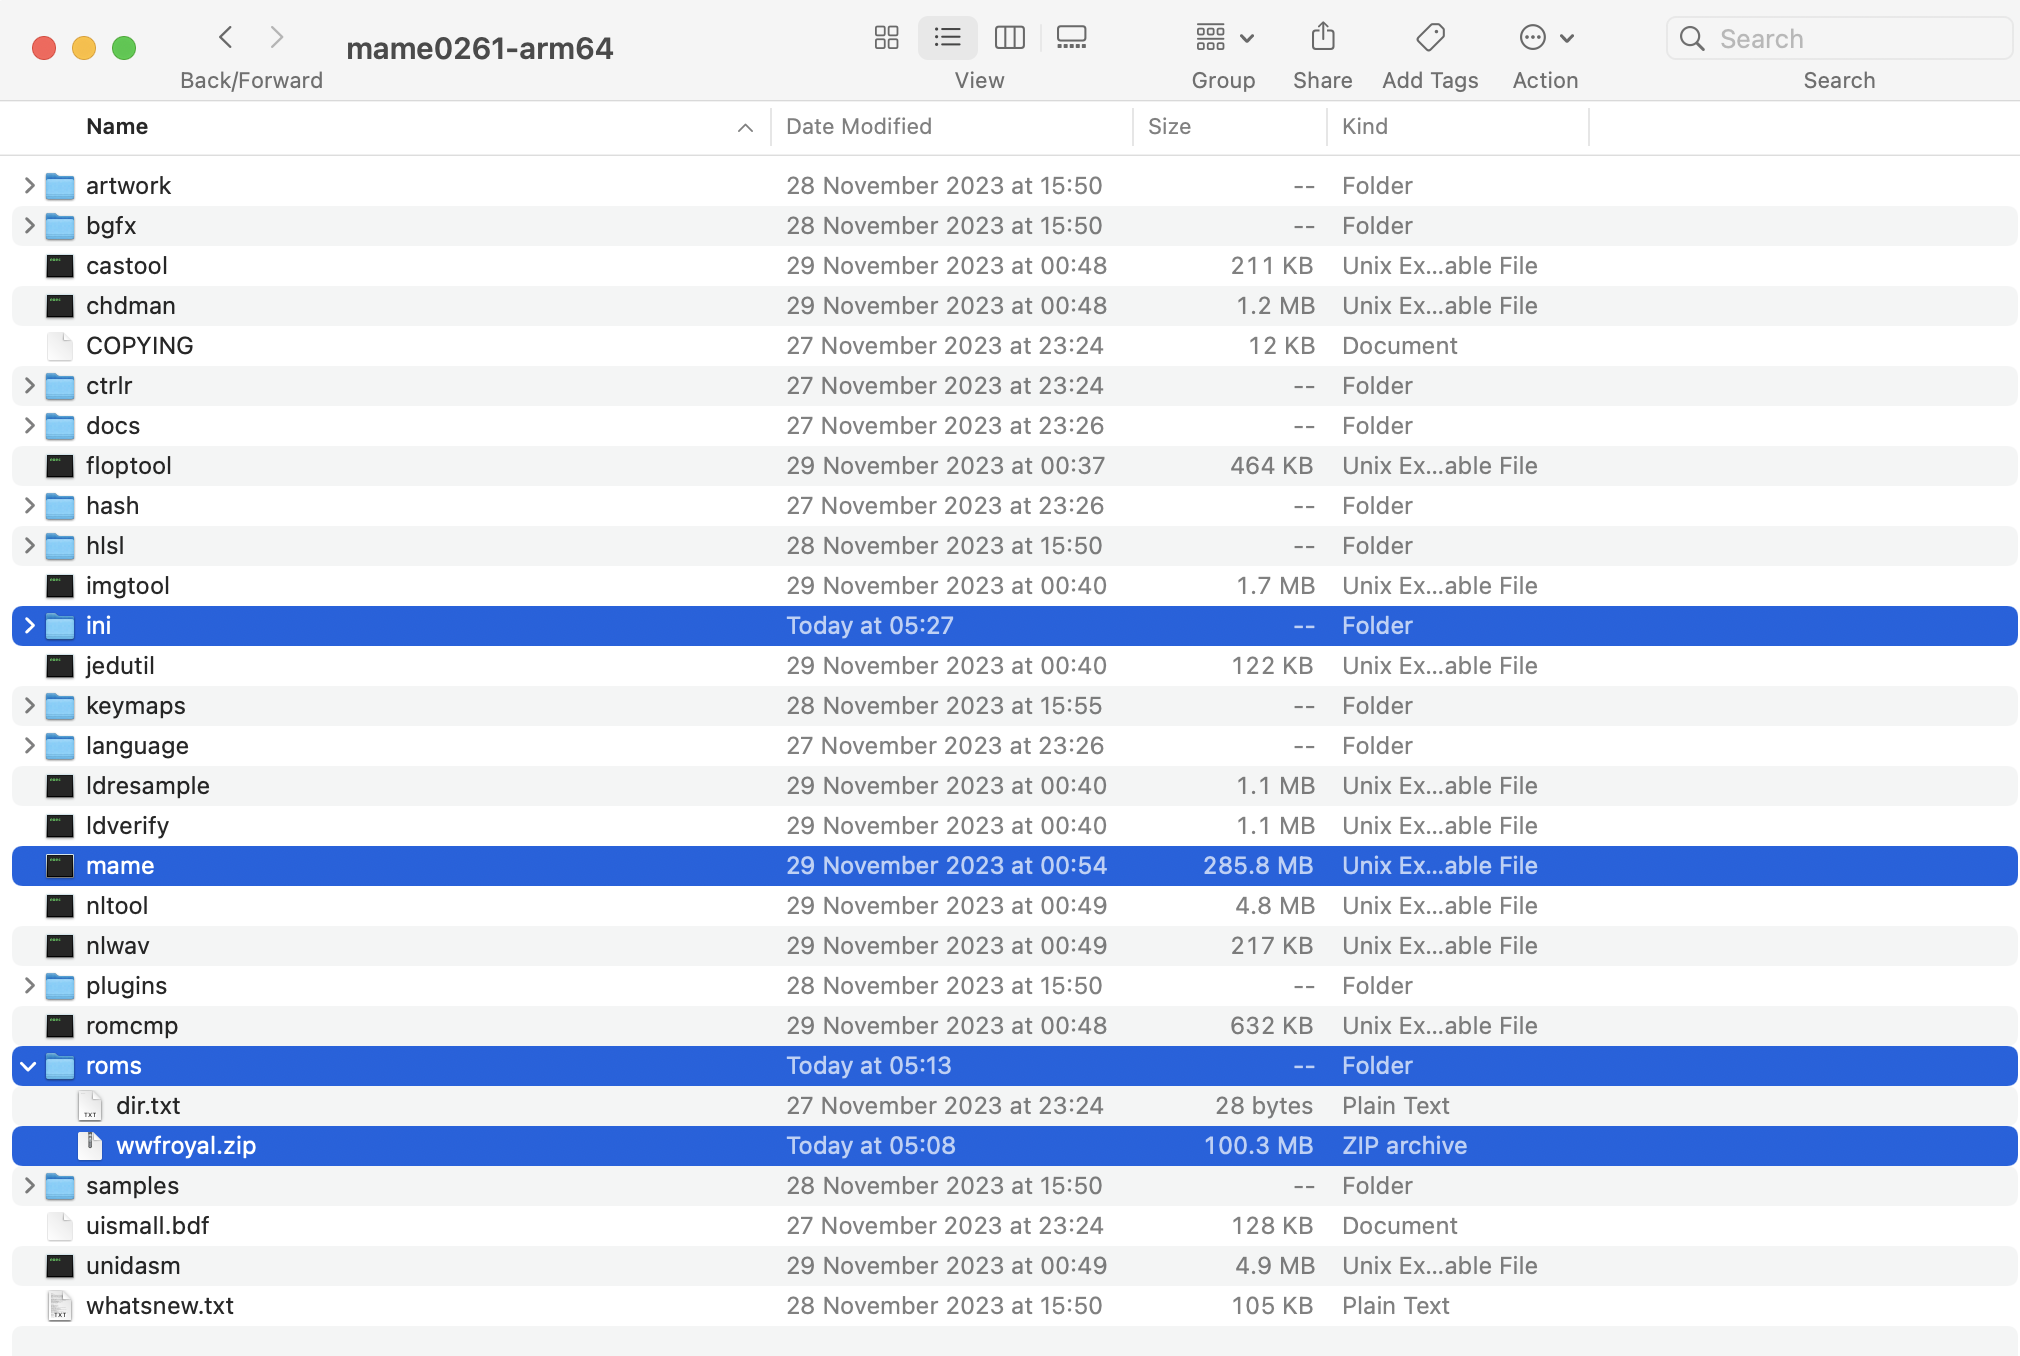The width and height of the screenshot is (2020, 1356).
Task: Expand the ctrlr folder
Action: coord(29,385)
